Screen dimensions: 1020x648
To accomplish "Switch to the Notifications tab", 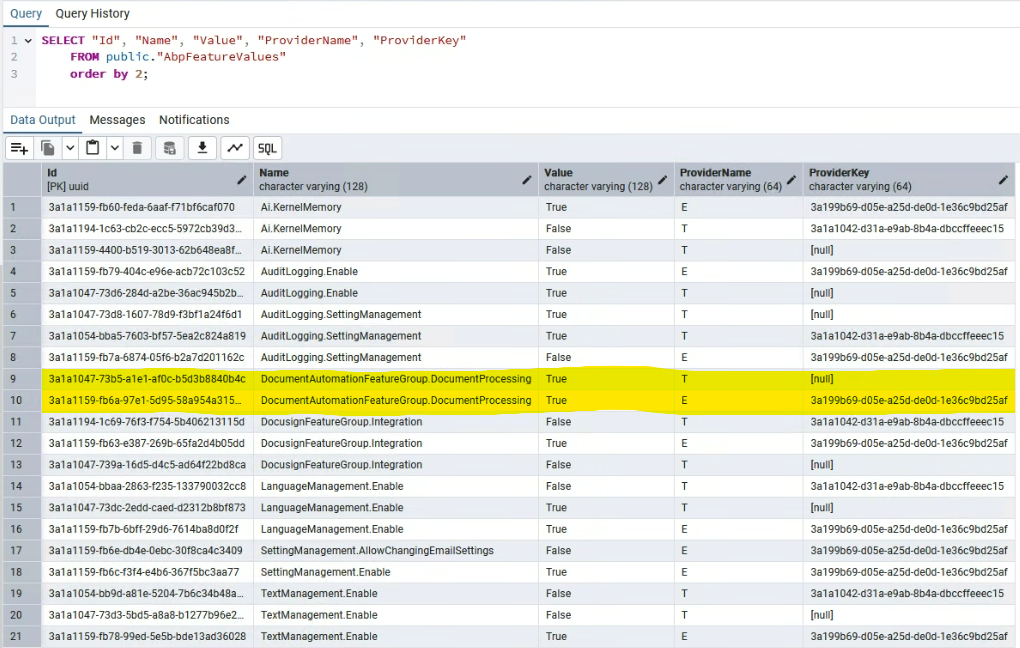I will pos(194,120).
